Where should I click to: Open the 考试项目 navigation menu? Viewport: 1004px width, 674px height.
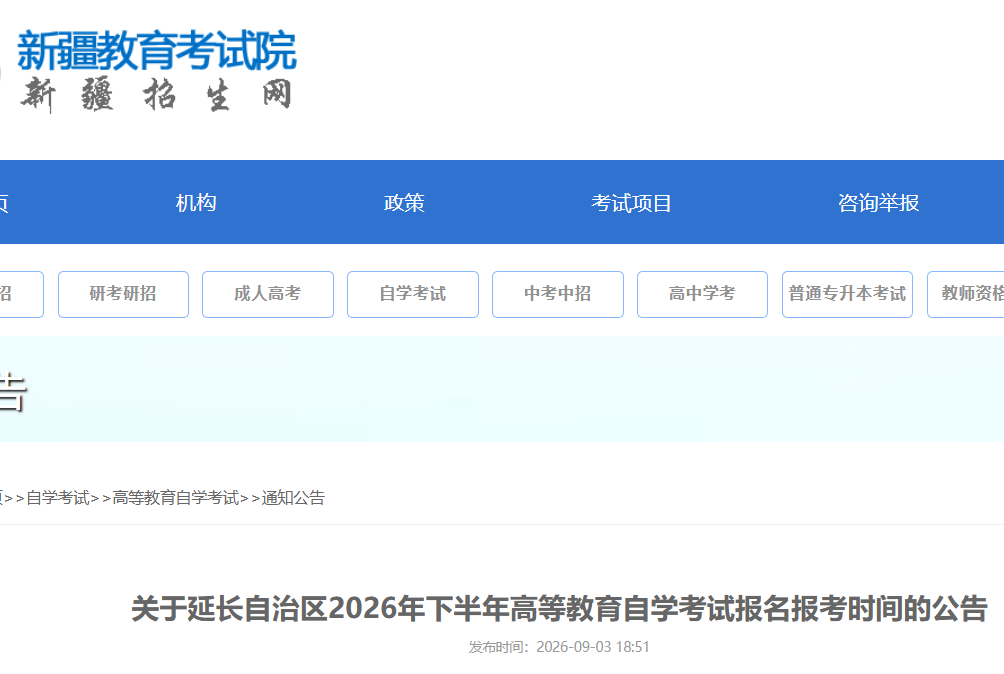(x=631, y=203)
